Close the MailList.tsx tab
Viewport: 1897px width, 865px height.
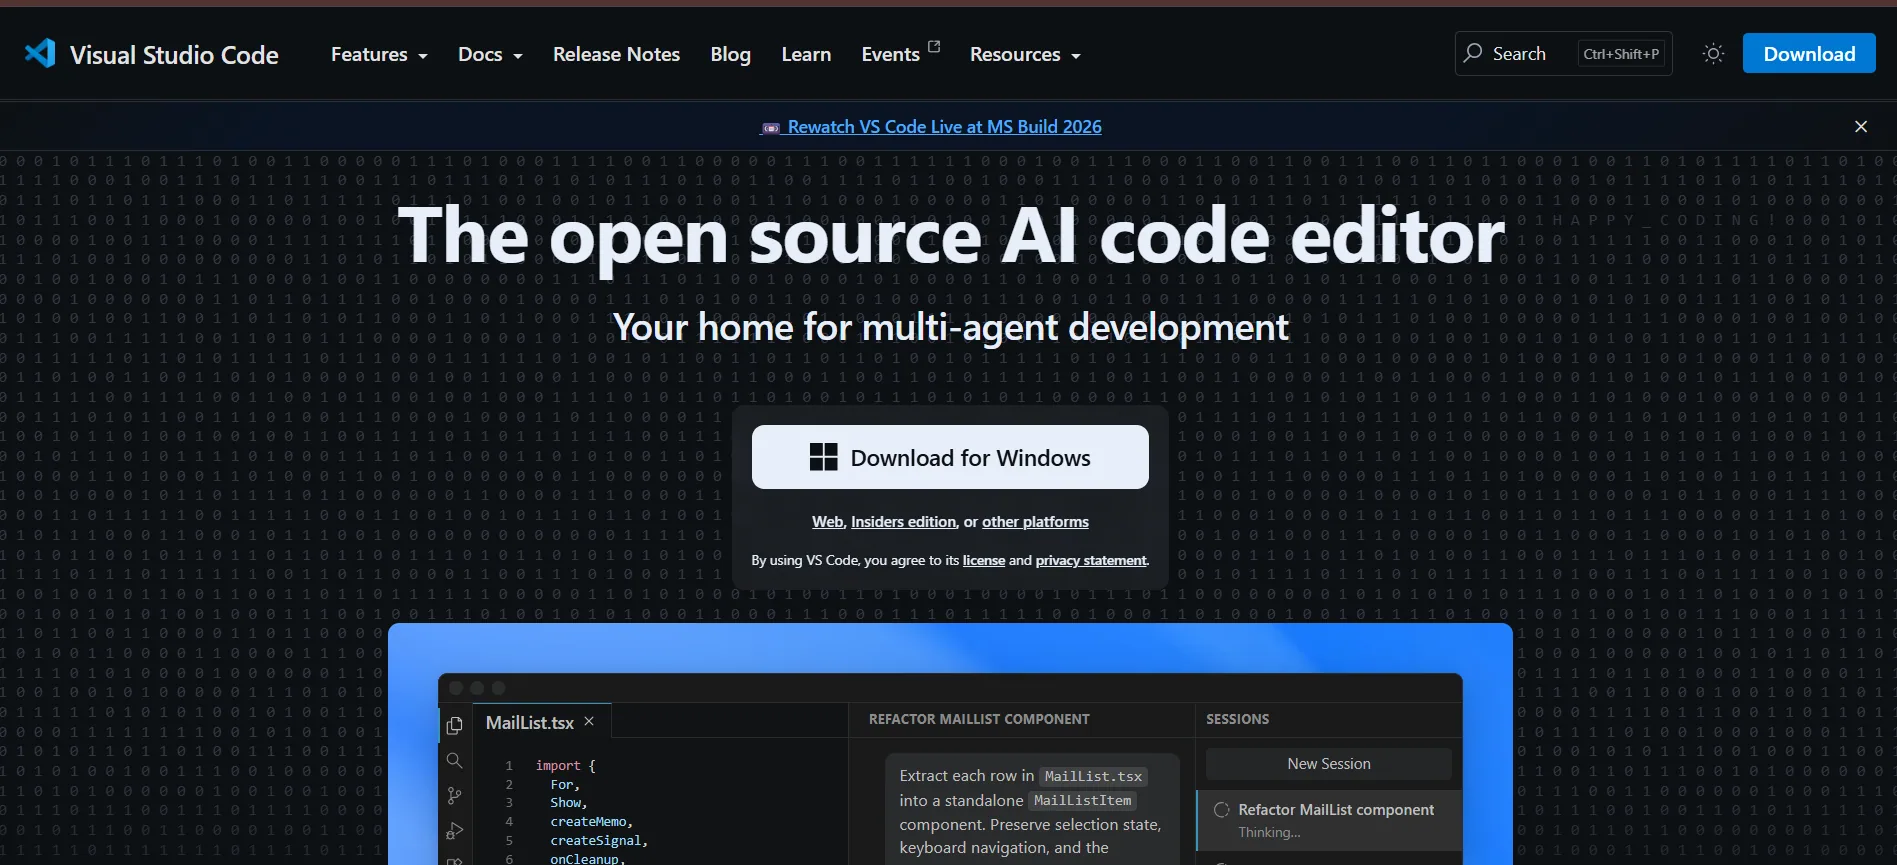coord(589,721)
